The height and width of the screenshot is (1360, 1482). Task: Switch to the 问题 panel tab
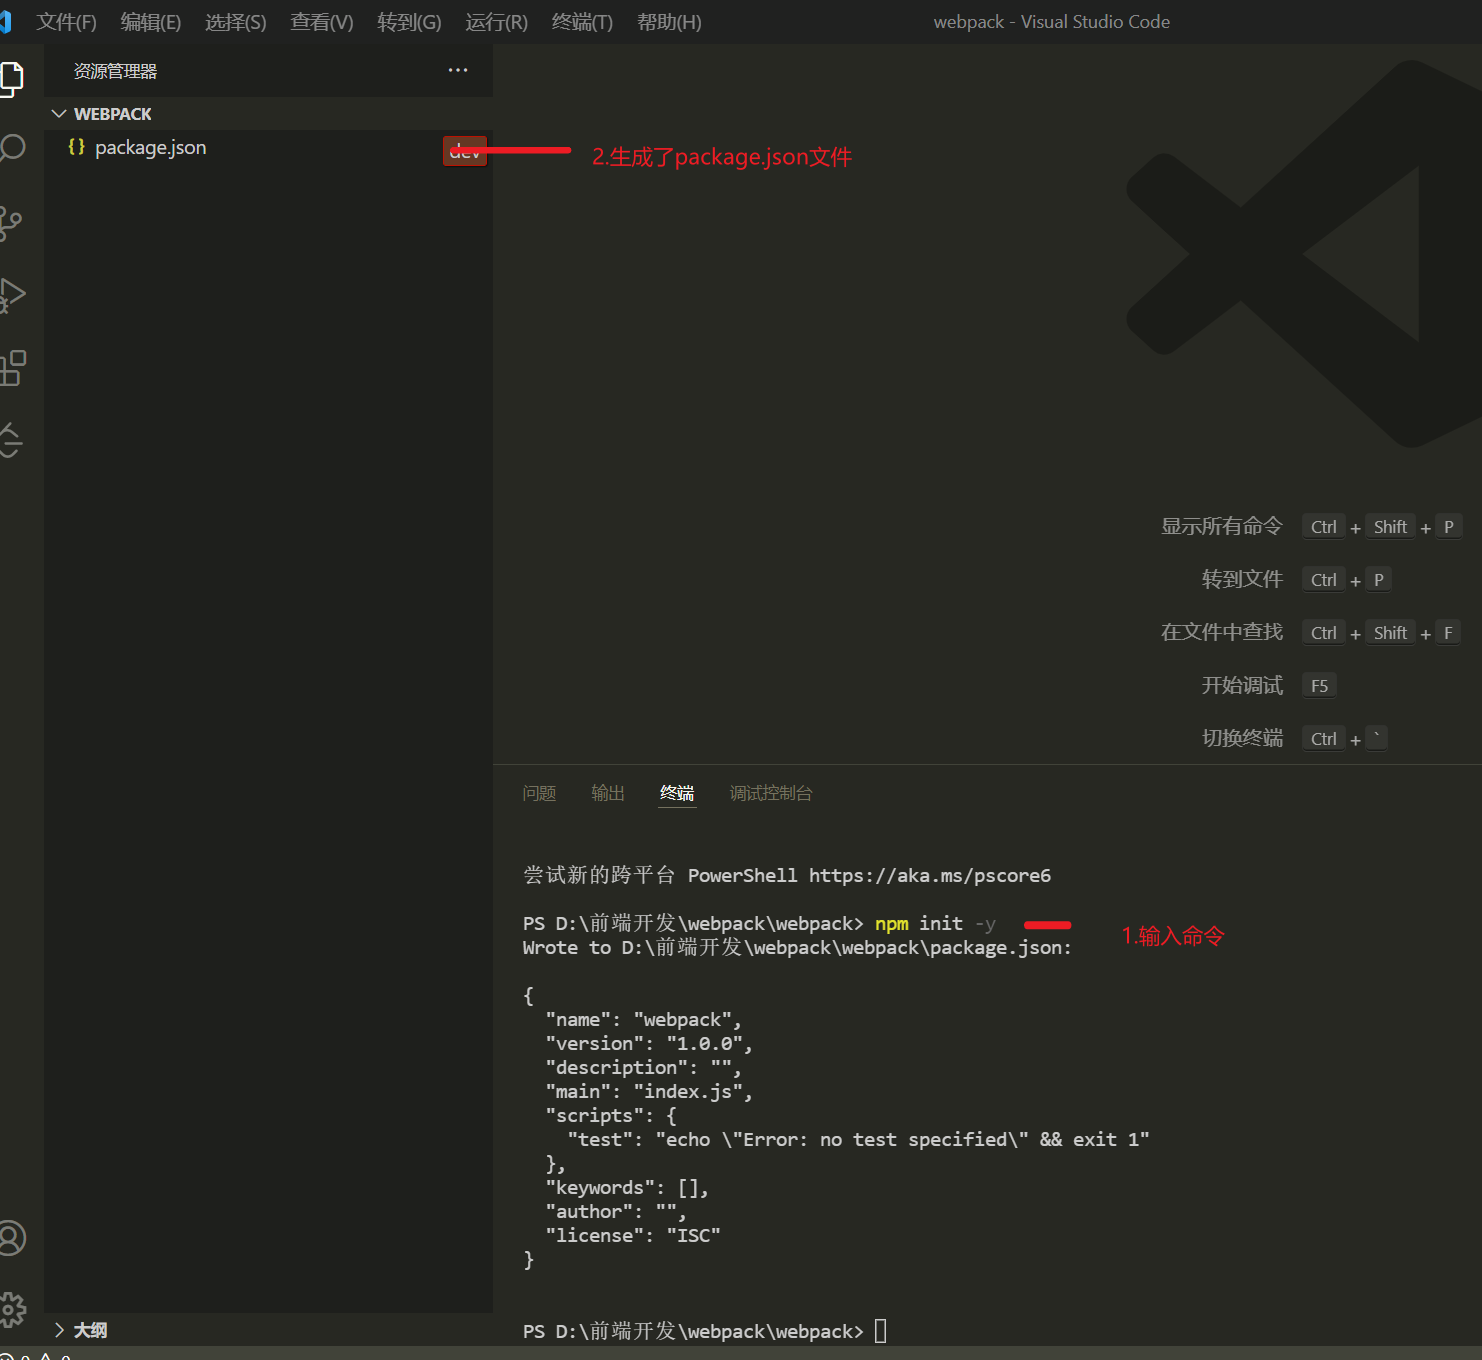click(x=539, y=793)
